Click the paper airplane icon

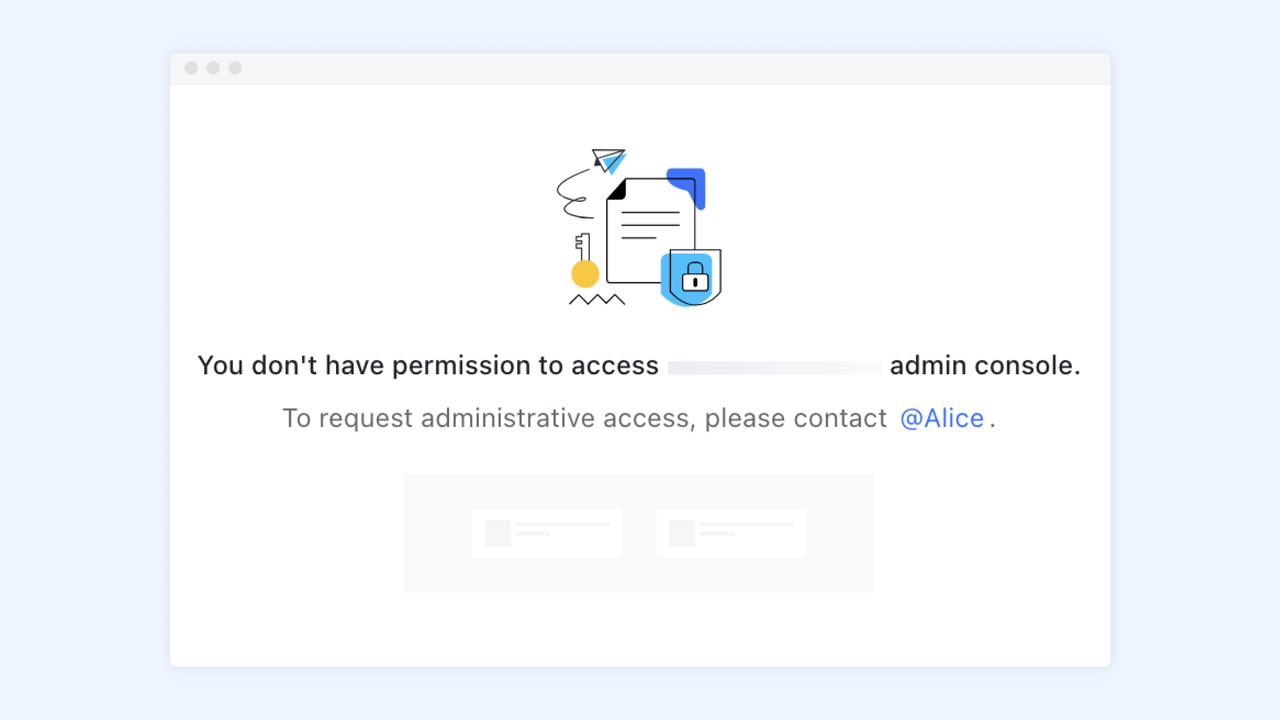pyautogui.click(x=608, y=160)
